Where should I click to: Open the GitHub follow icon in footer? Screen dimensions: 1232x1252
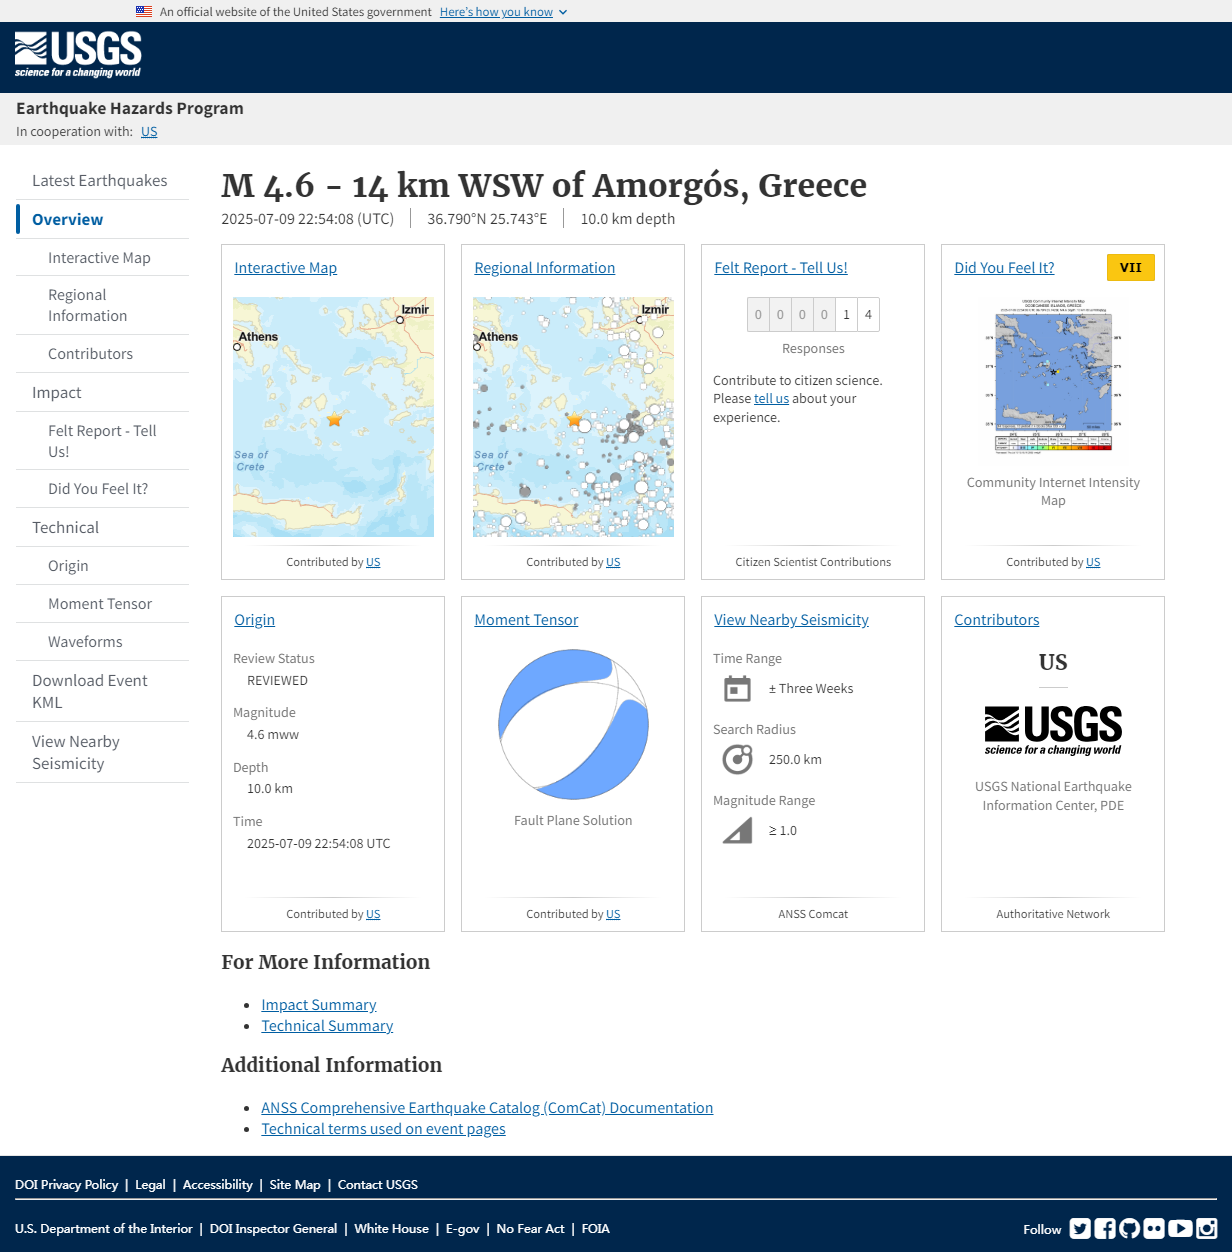(x=1130, y=1229)
